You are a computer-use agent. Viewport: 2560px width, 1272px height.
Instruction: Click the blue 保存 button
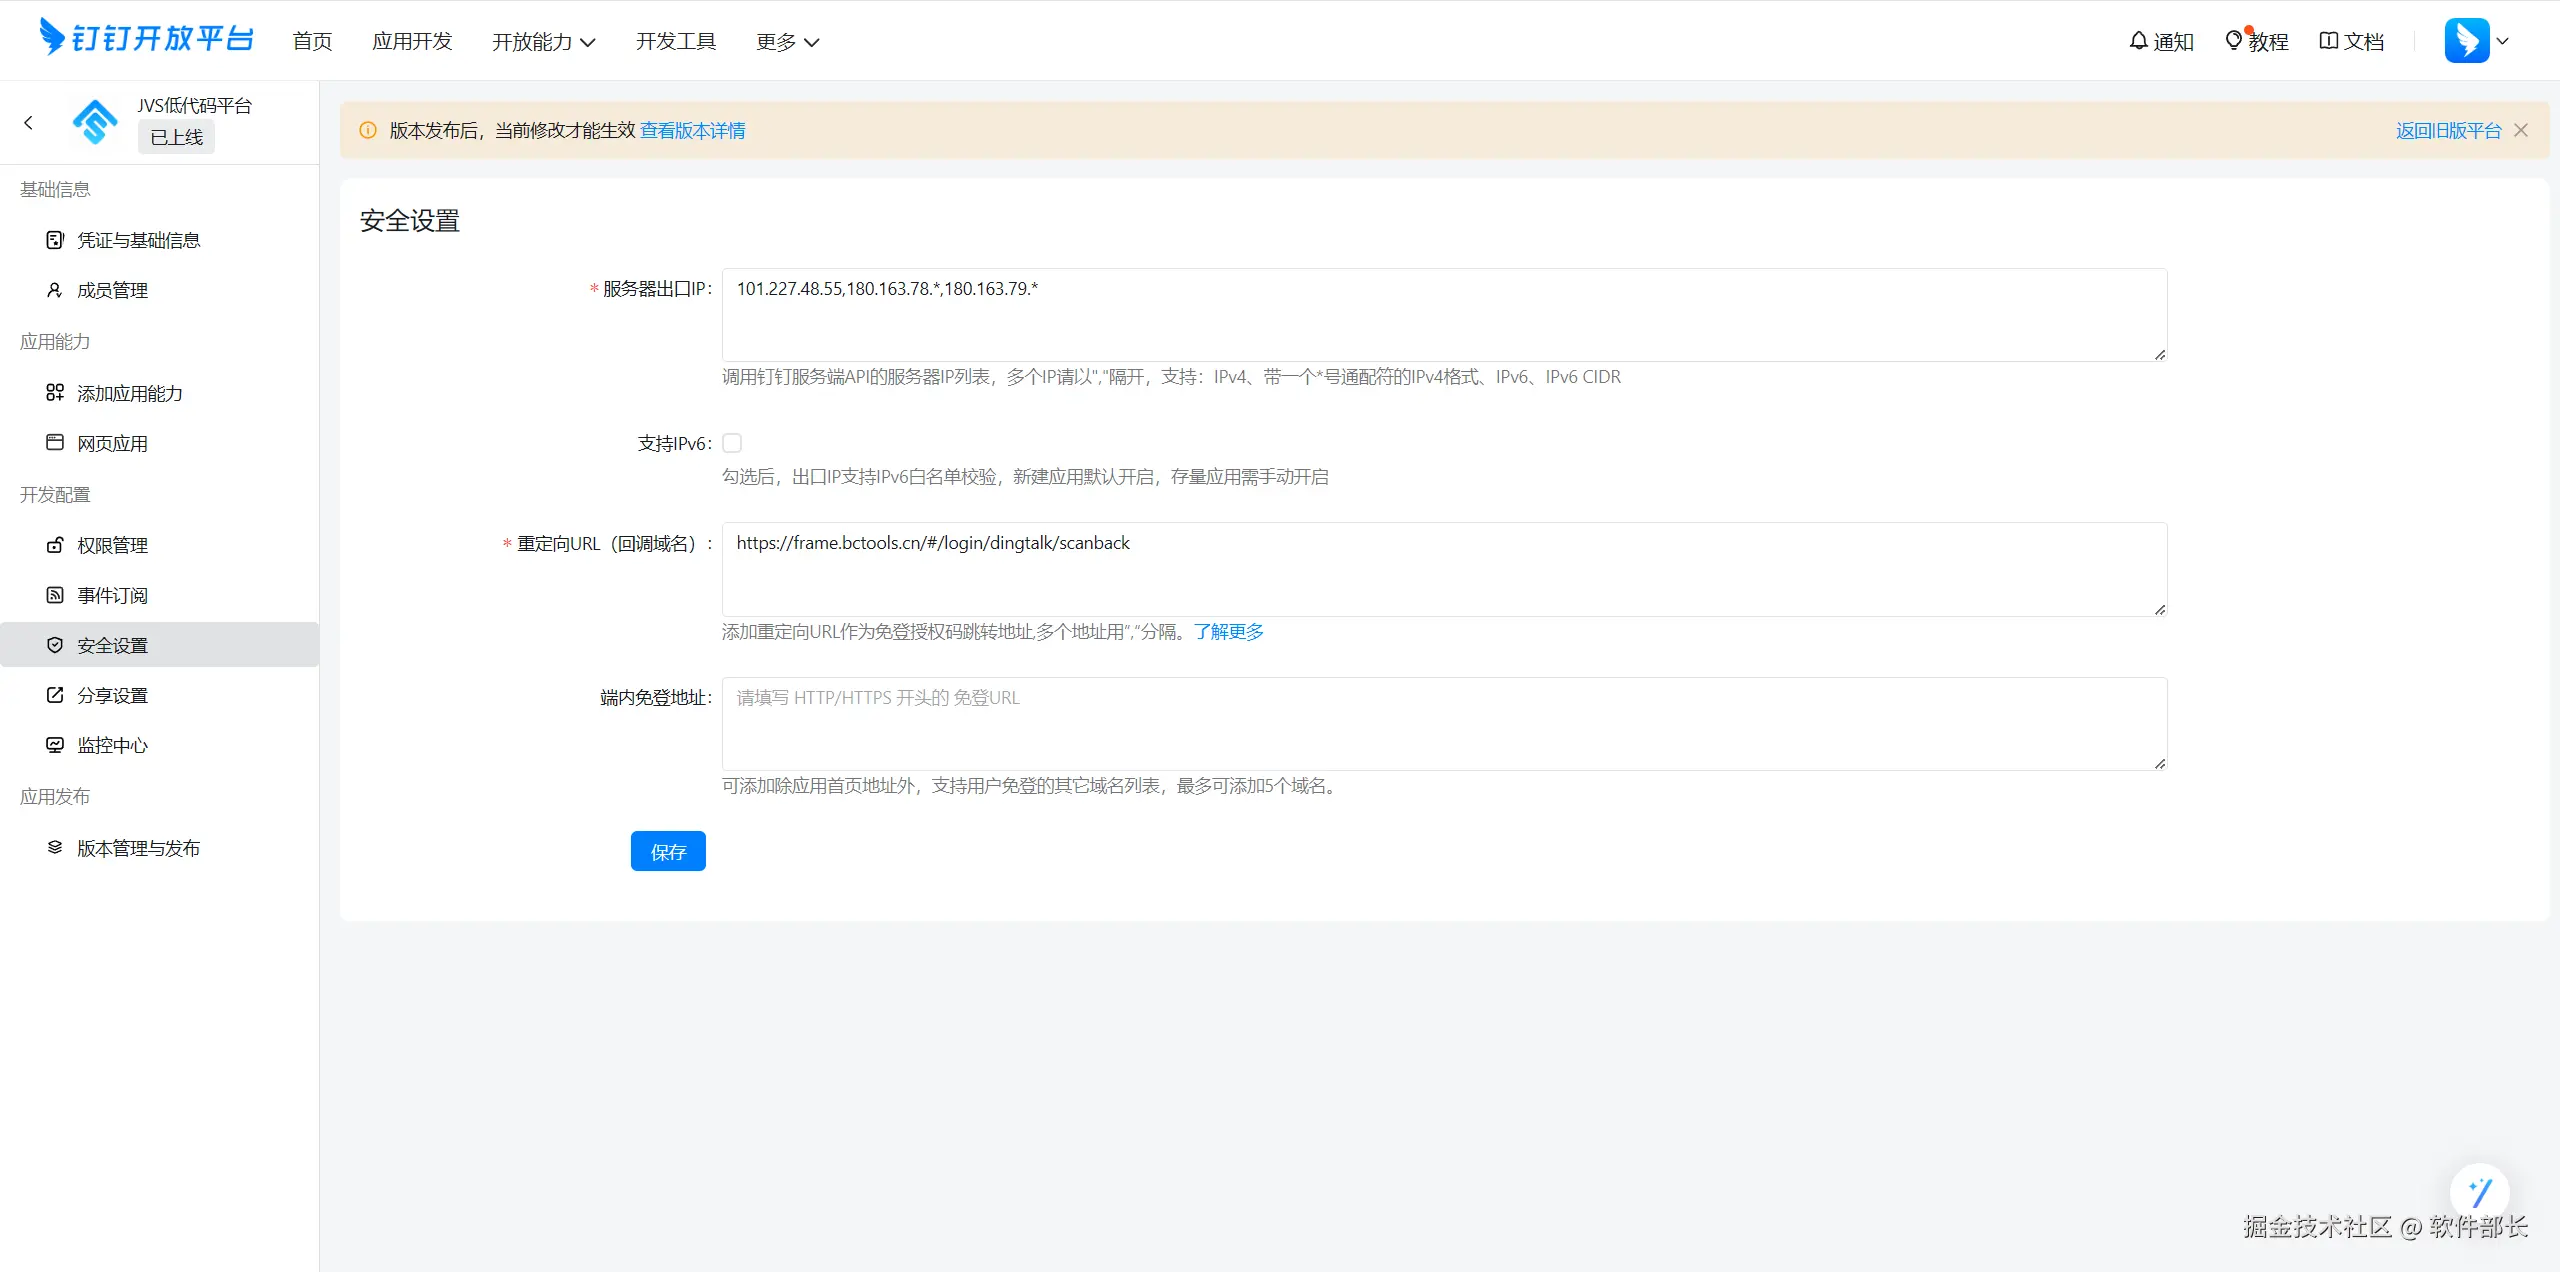pos(668,851)
